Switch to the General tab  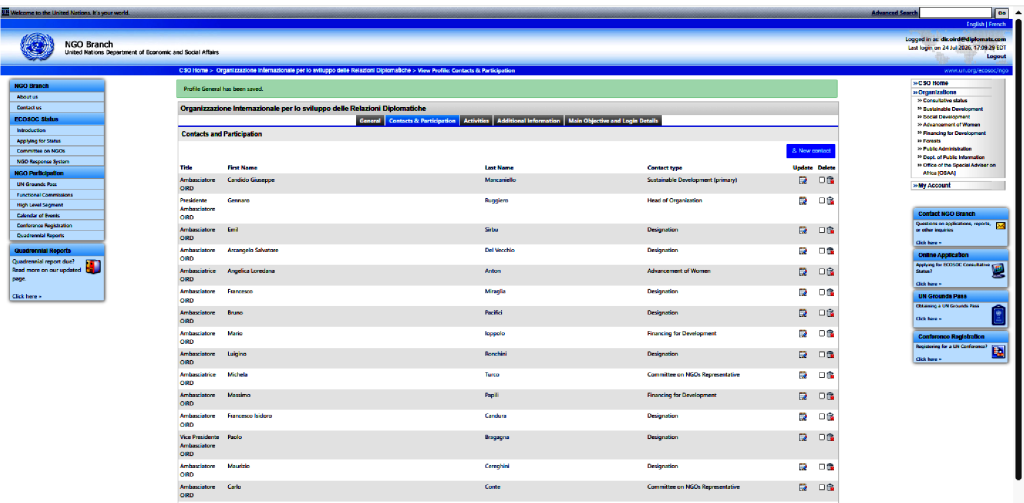(370, 121)
